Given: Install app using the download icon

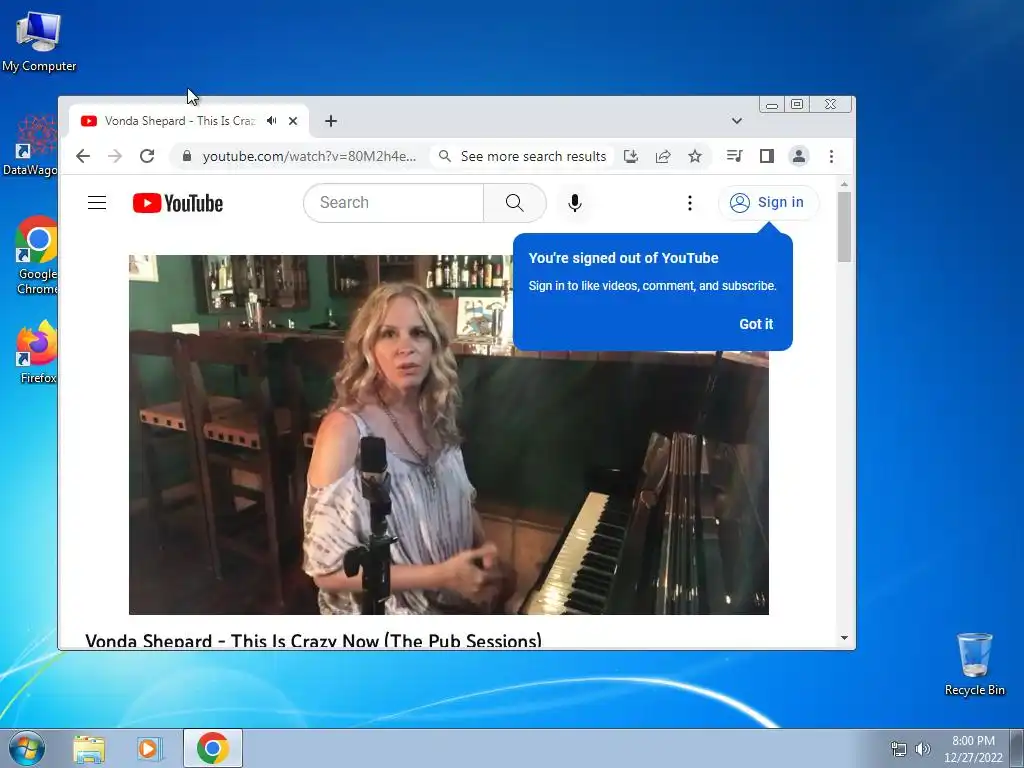Looking at the screenshot, I should click(631, 156).
